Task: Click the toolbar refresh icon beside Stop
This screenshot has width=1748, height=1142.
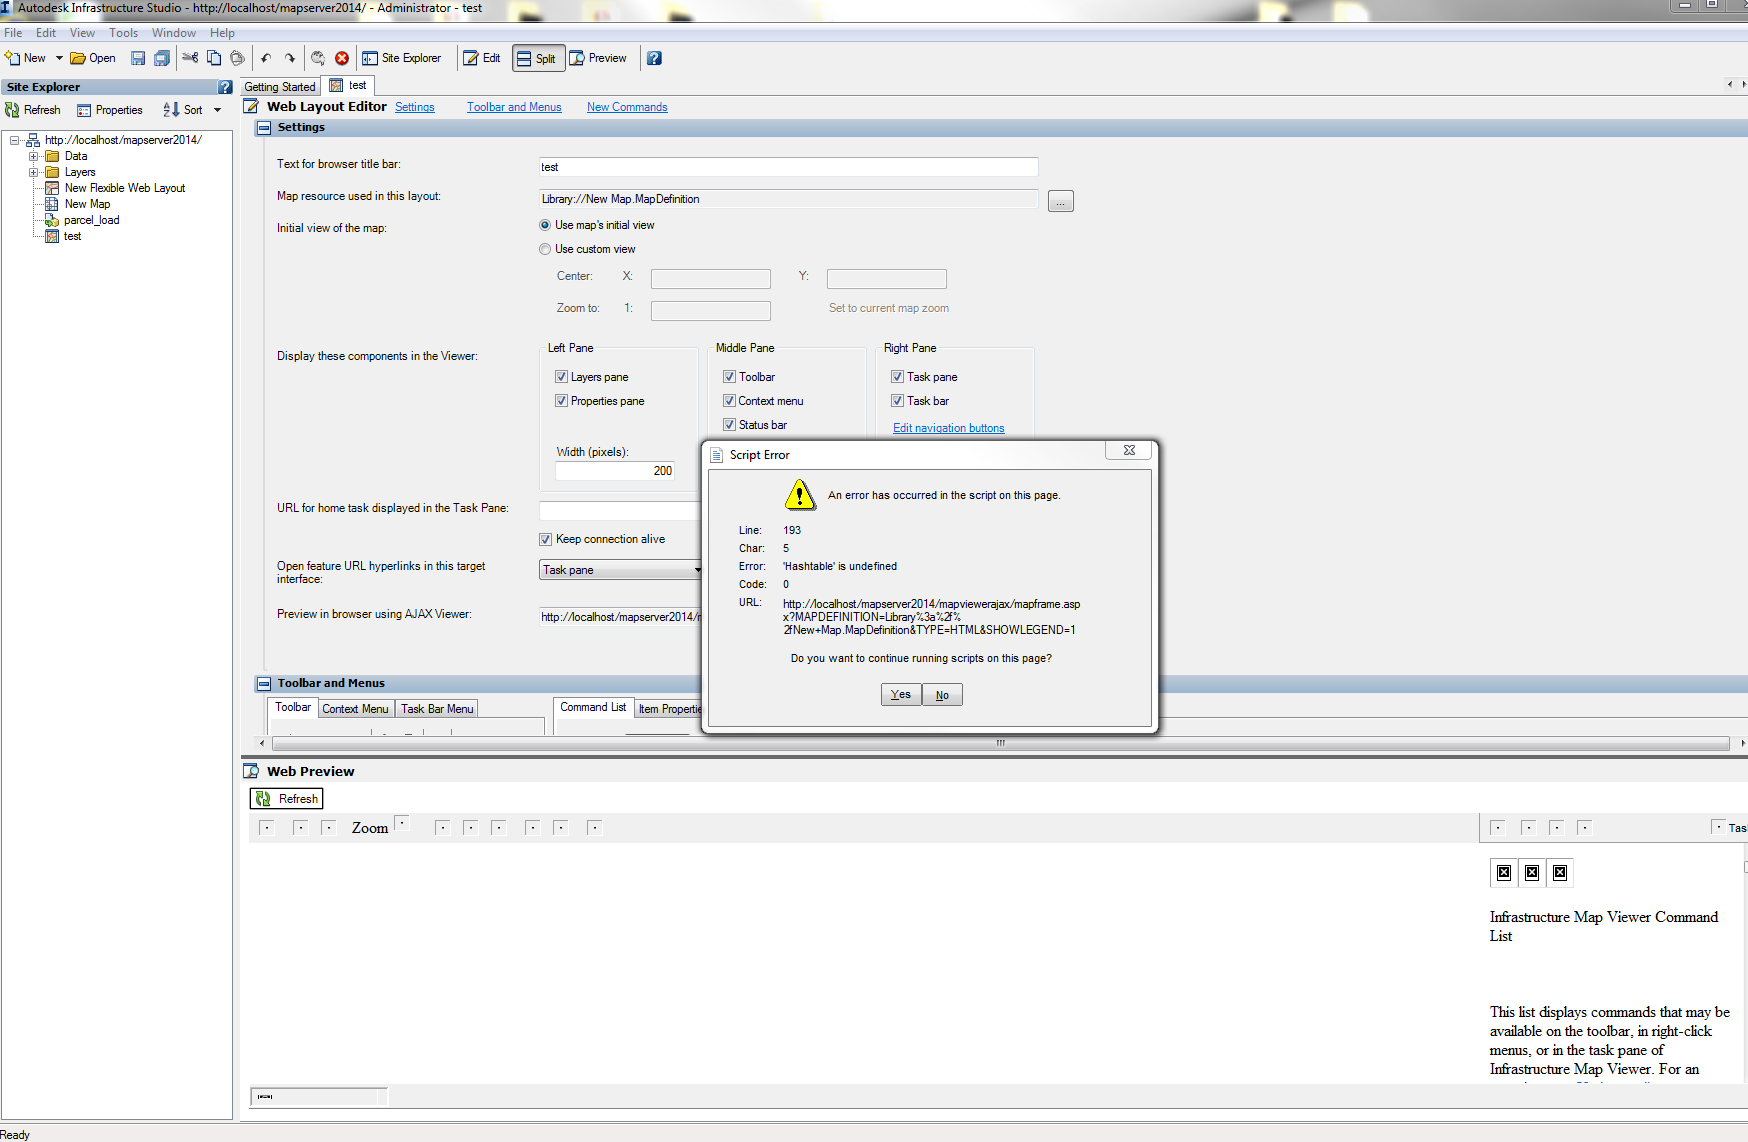Action: 318,58
